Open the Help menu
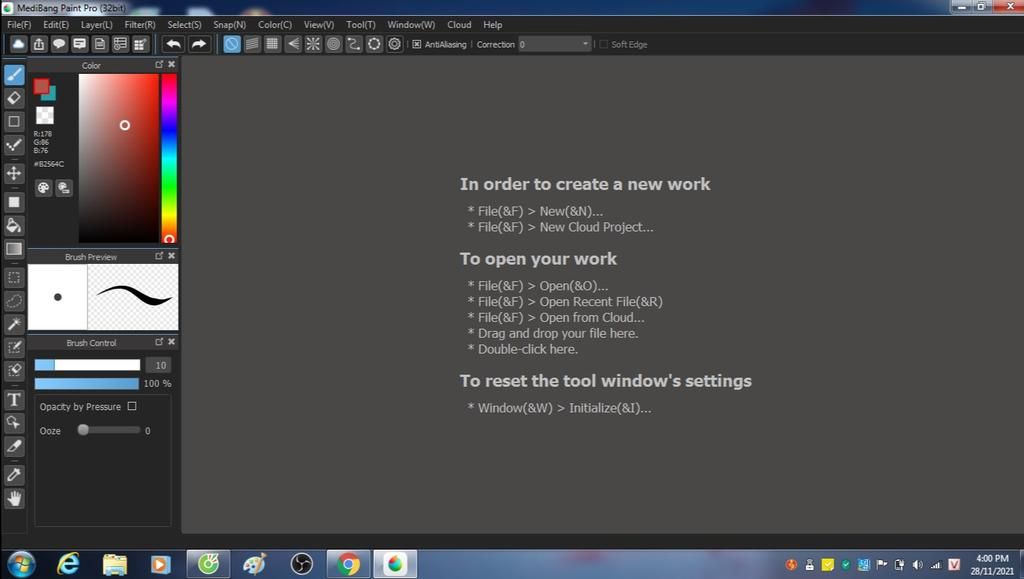This screenshot has height=579, width=1024. click(x=492, y=24)
